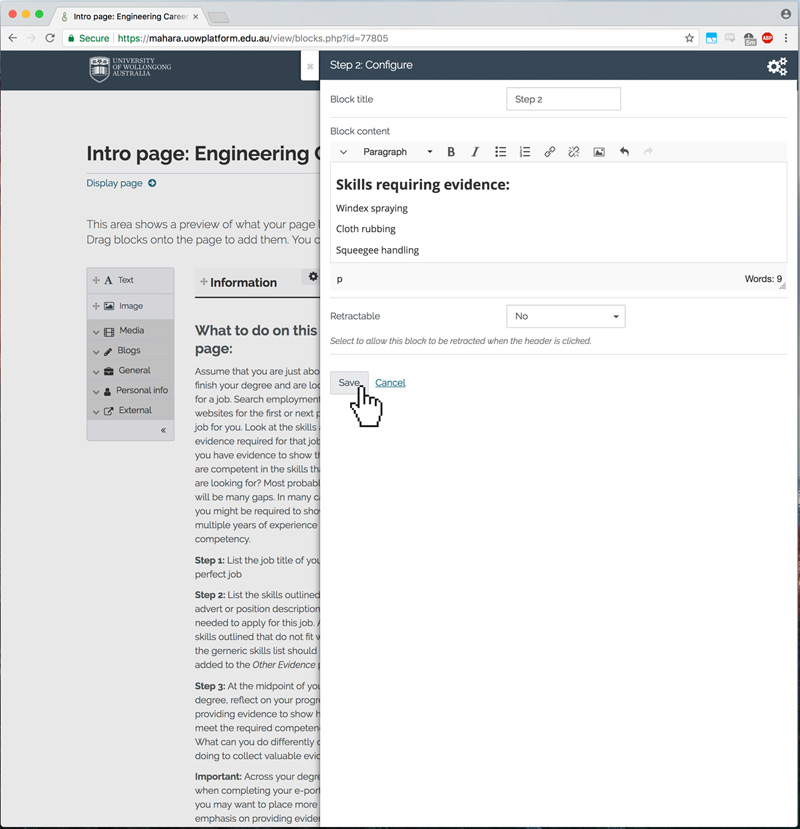Insert a bulleted list
The image size is (800, 829).
(500, 152)
